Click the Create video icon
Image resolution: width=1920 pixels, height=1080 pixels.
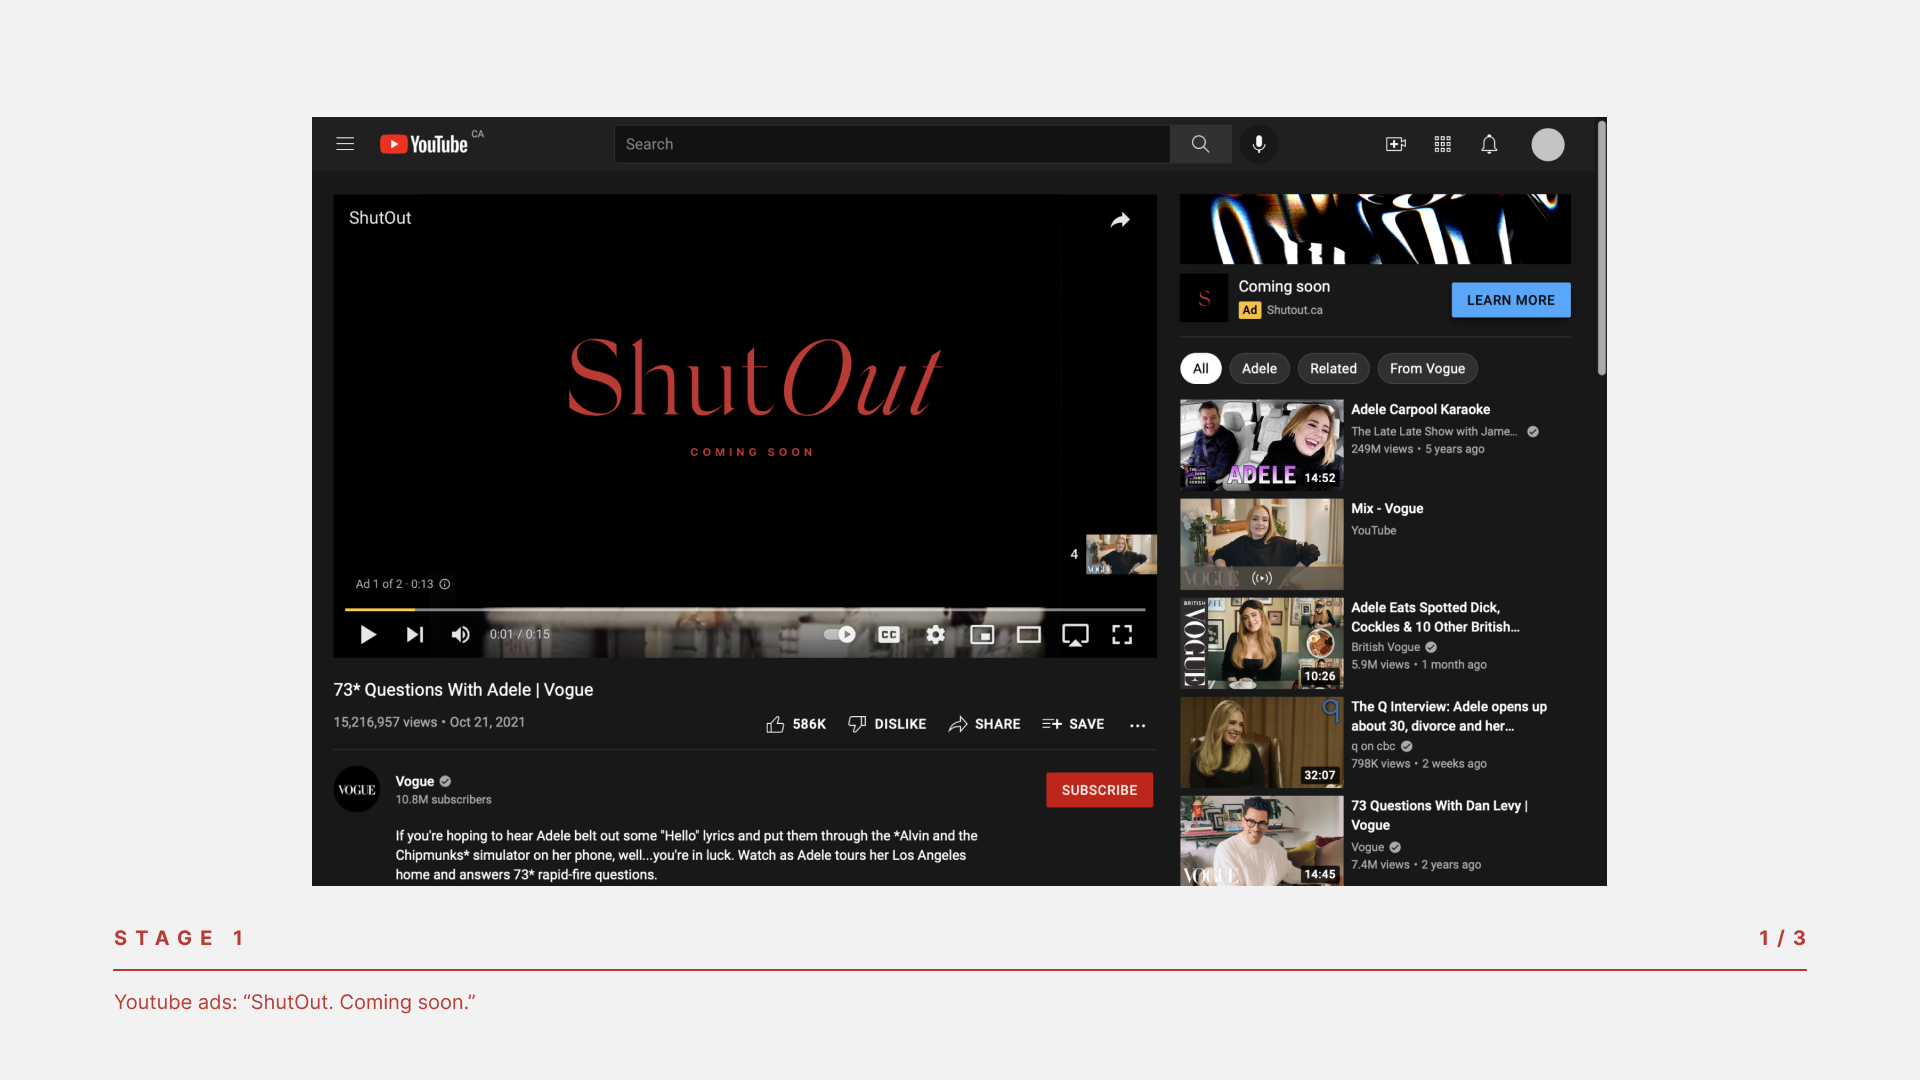pyautogui.click(x=1395, y=144)
